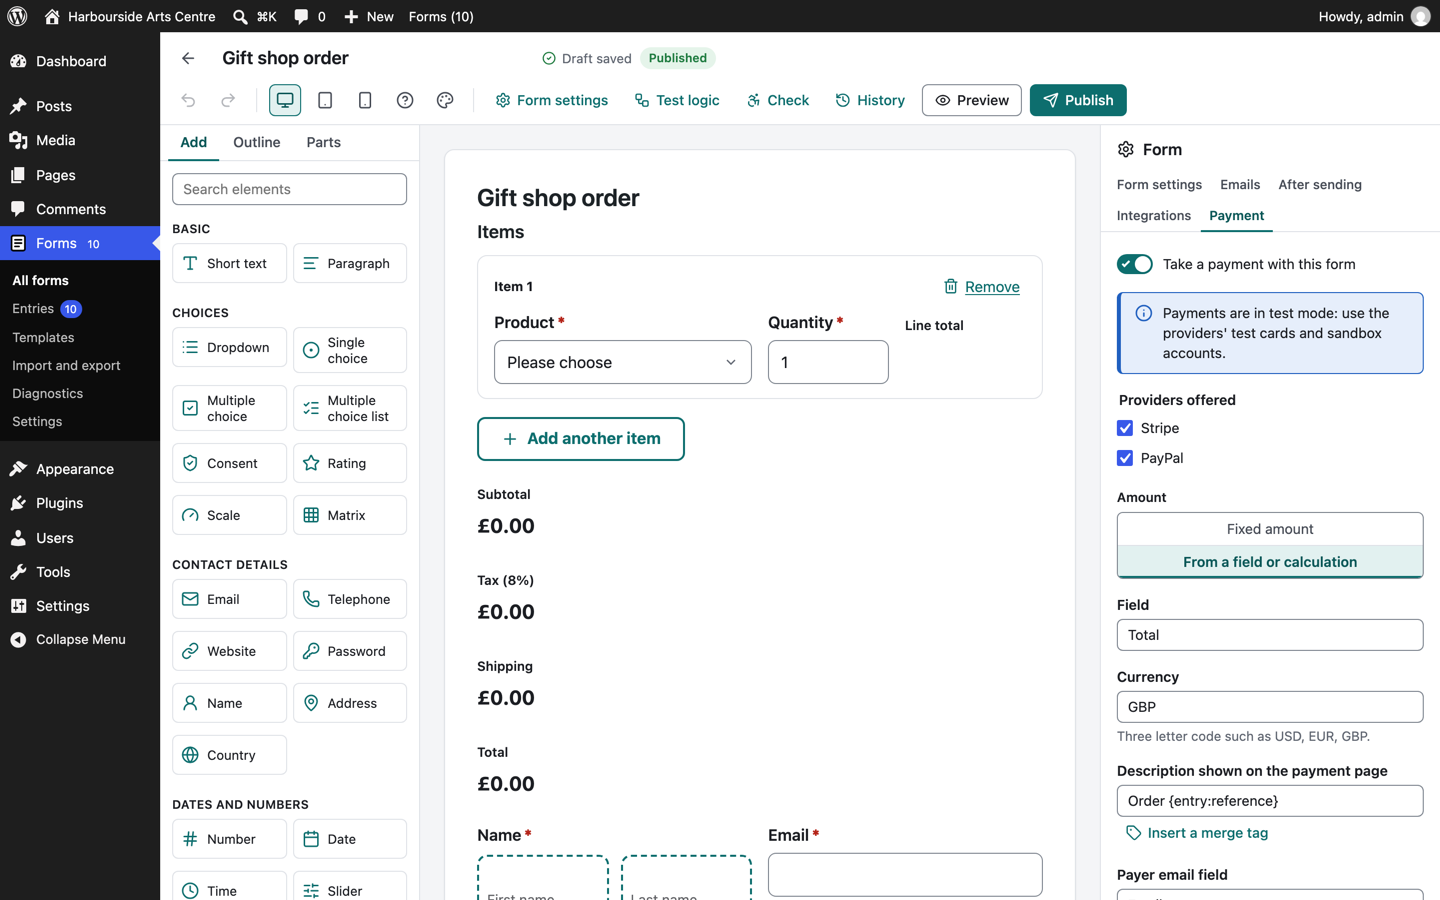Click the WordPress logo in admin bar
1440x900 pixels.
(17, 16)
